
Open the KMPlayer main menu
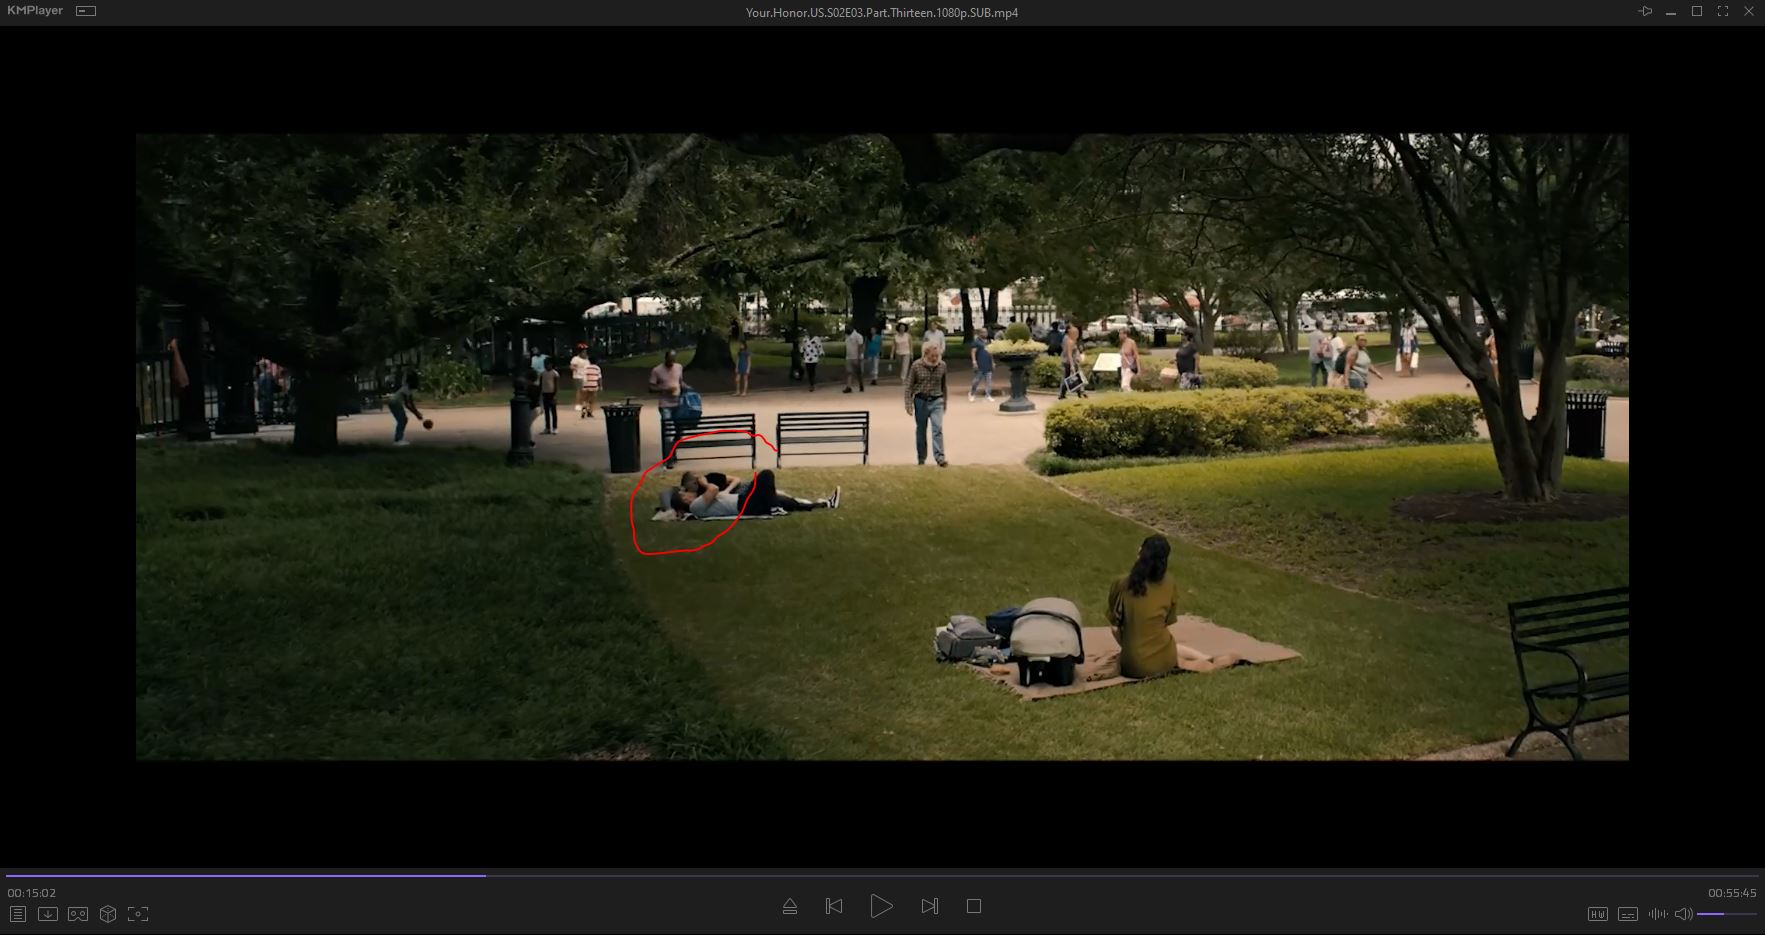coord(35,11)
